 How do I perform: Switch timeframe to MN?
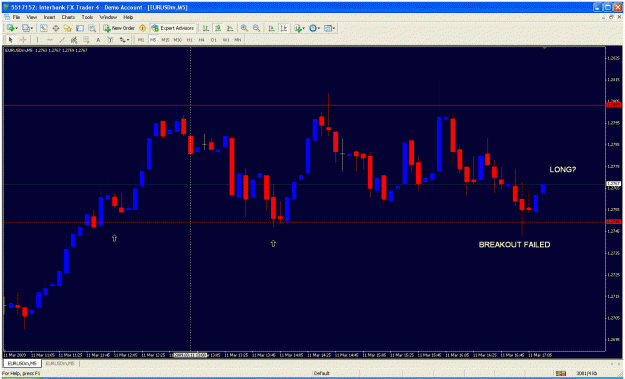point(238,39)
